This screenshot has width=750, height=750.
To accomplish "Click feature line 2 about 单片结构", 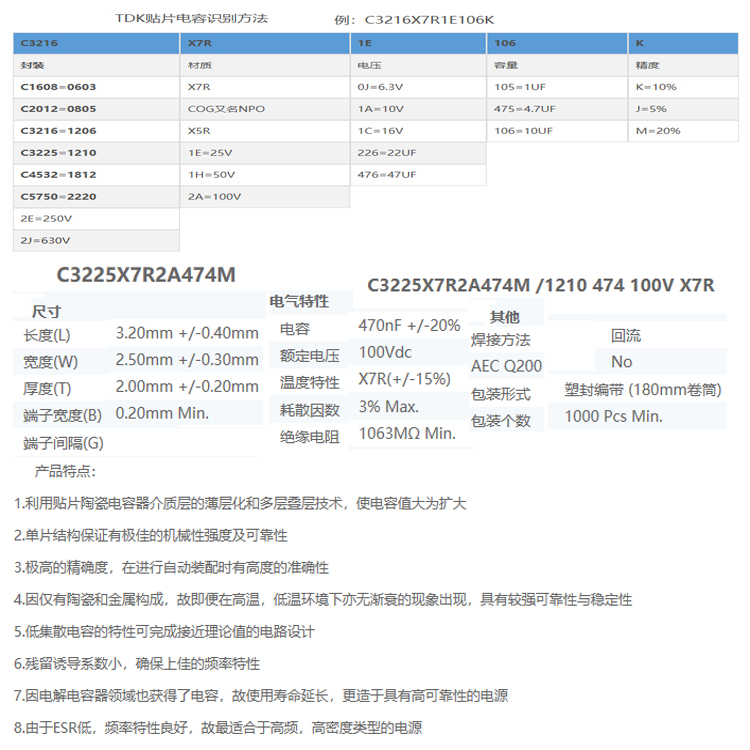I will click(151, 536).
